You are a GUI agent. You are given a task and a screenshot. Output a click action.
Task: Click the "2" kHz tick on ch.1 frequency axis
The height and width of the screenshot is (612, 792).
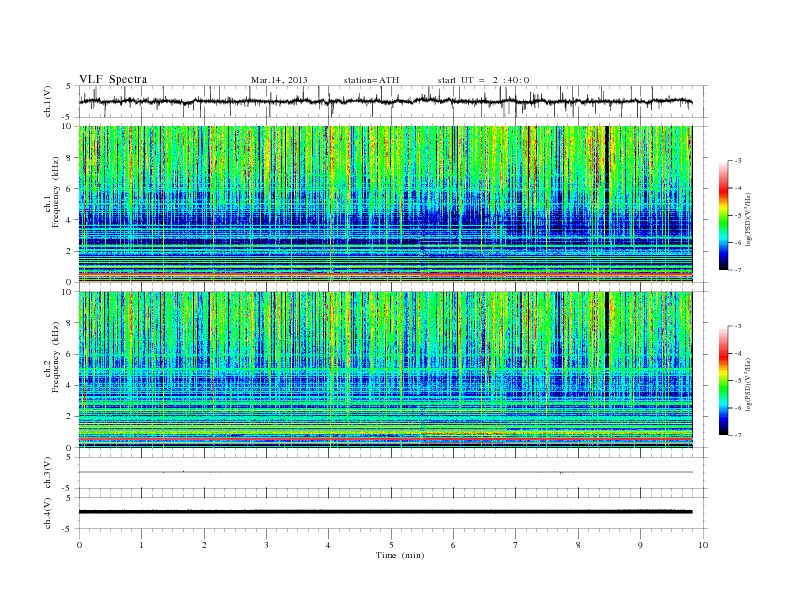tap(69, 251)
